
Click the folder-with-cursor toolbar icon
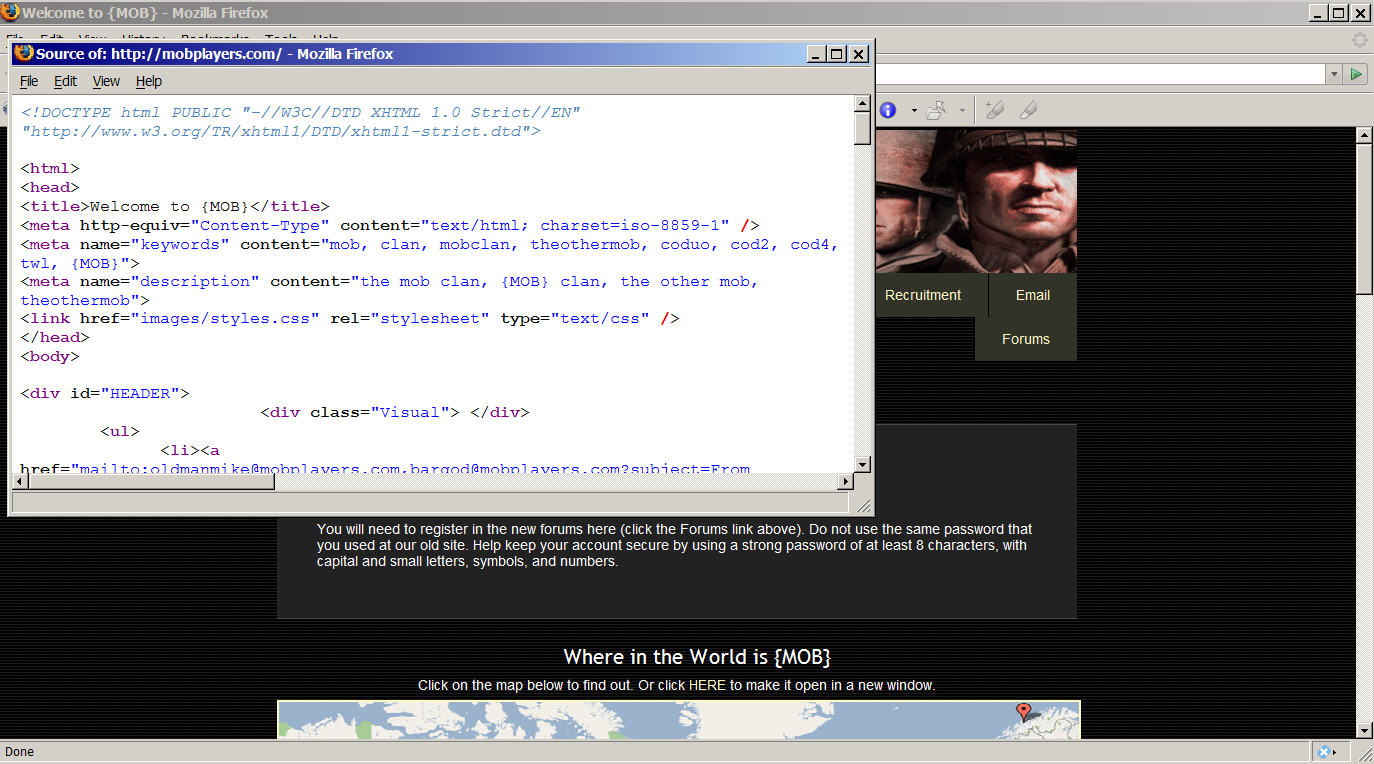[937, 110]
